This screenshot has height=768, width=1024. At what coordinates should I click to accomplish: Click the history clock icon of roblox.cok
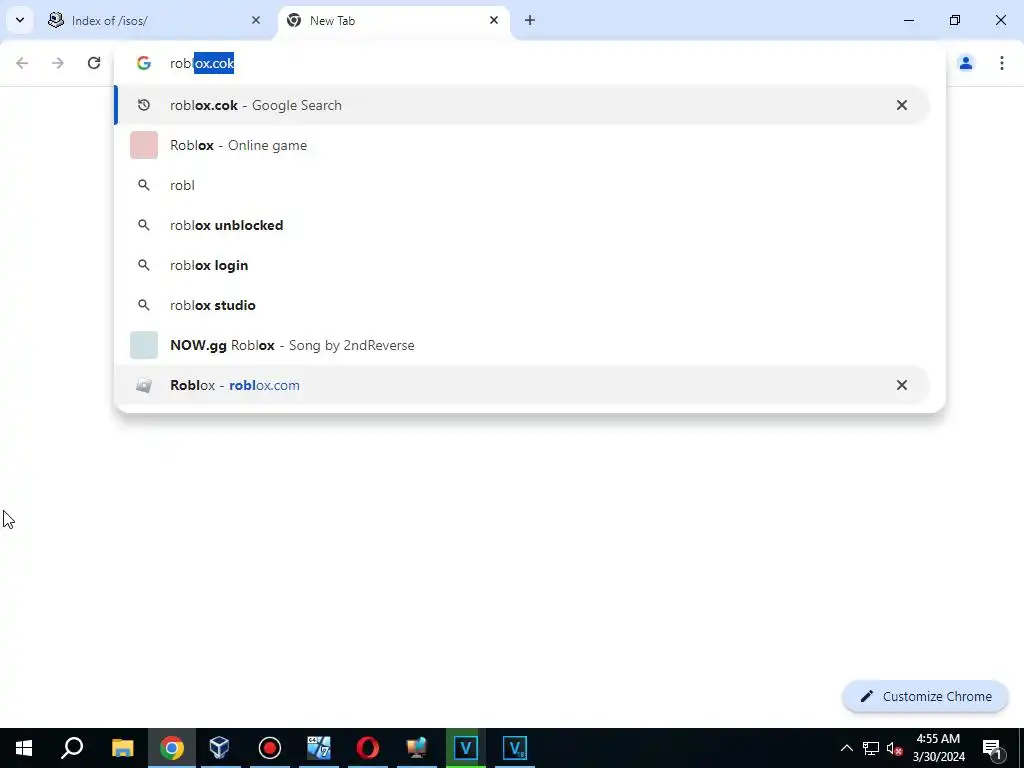144,105
